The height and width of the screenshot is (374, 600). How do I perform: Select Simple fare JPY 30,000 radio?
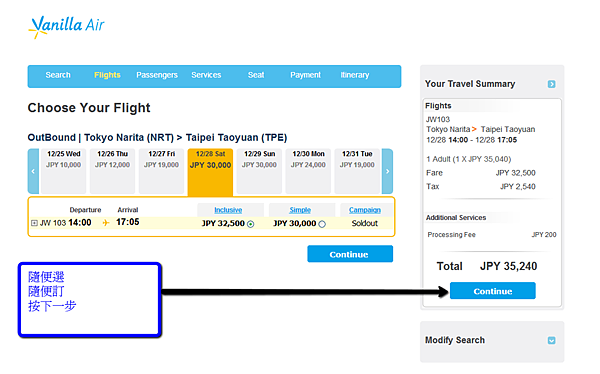(322, 224)
